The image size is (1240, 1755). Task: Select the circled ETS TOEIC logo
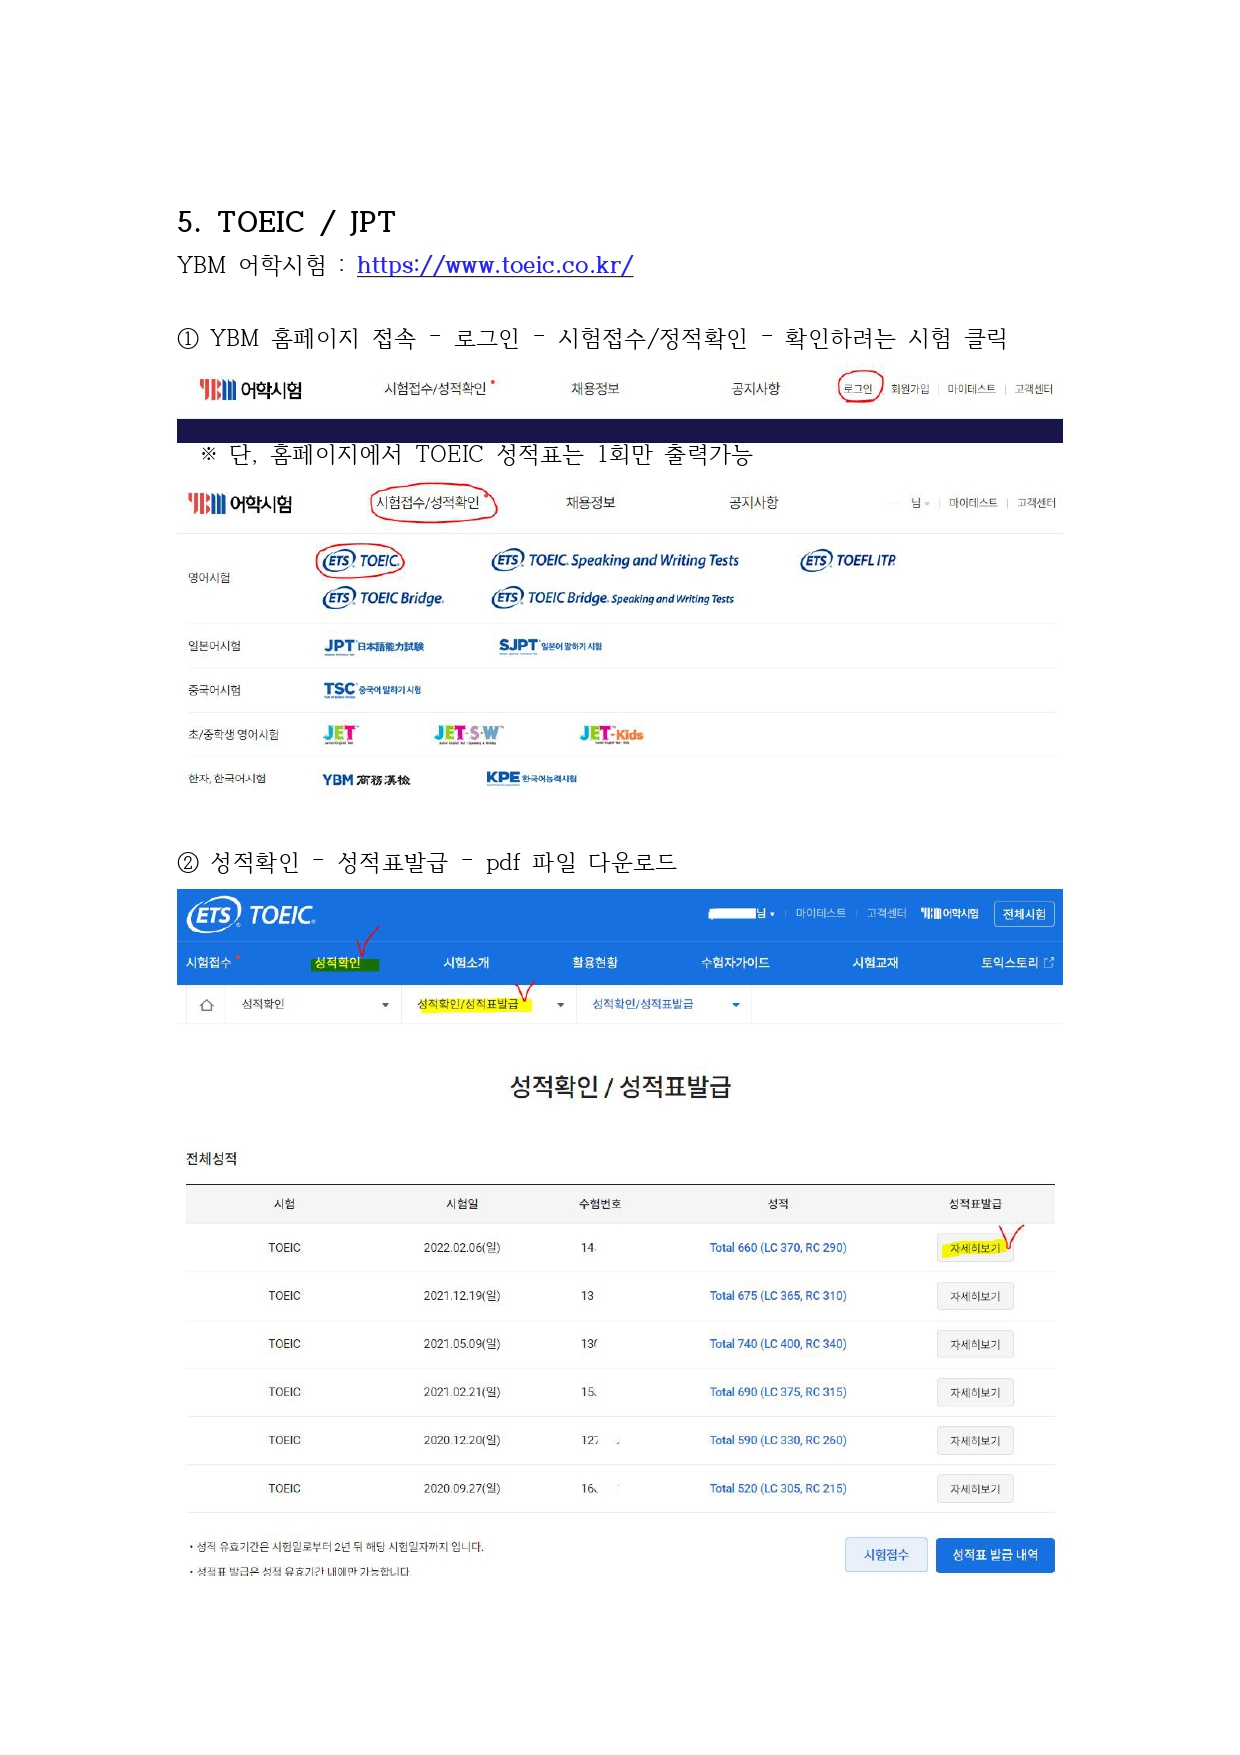361,561
